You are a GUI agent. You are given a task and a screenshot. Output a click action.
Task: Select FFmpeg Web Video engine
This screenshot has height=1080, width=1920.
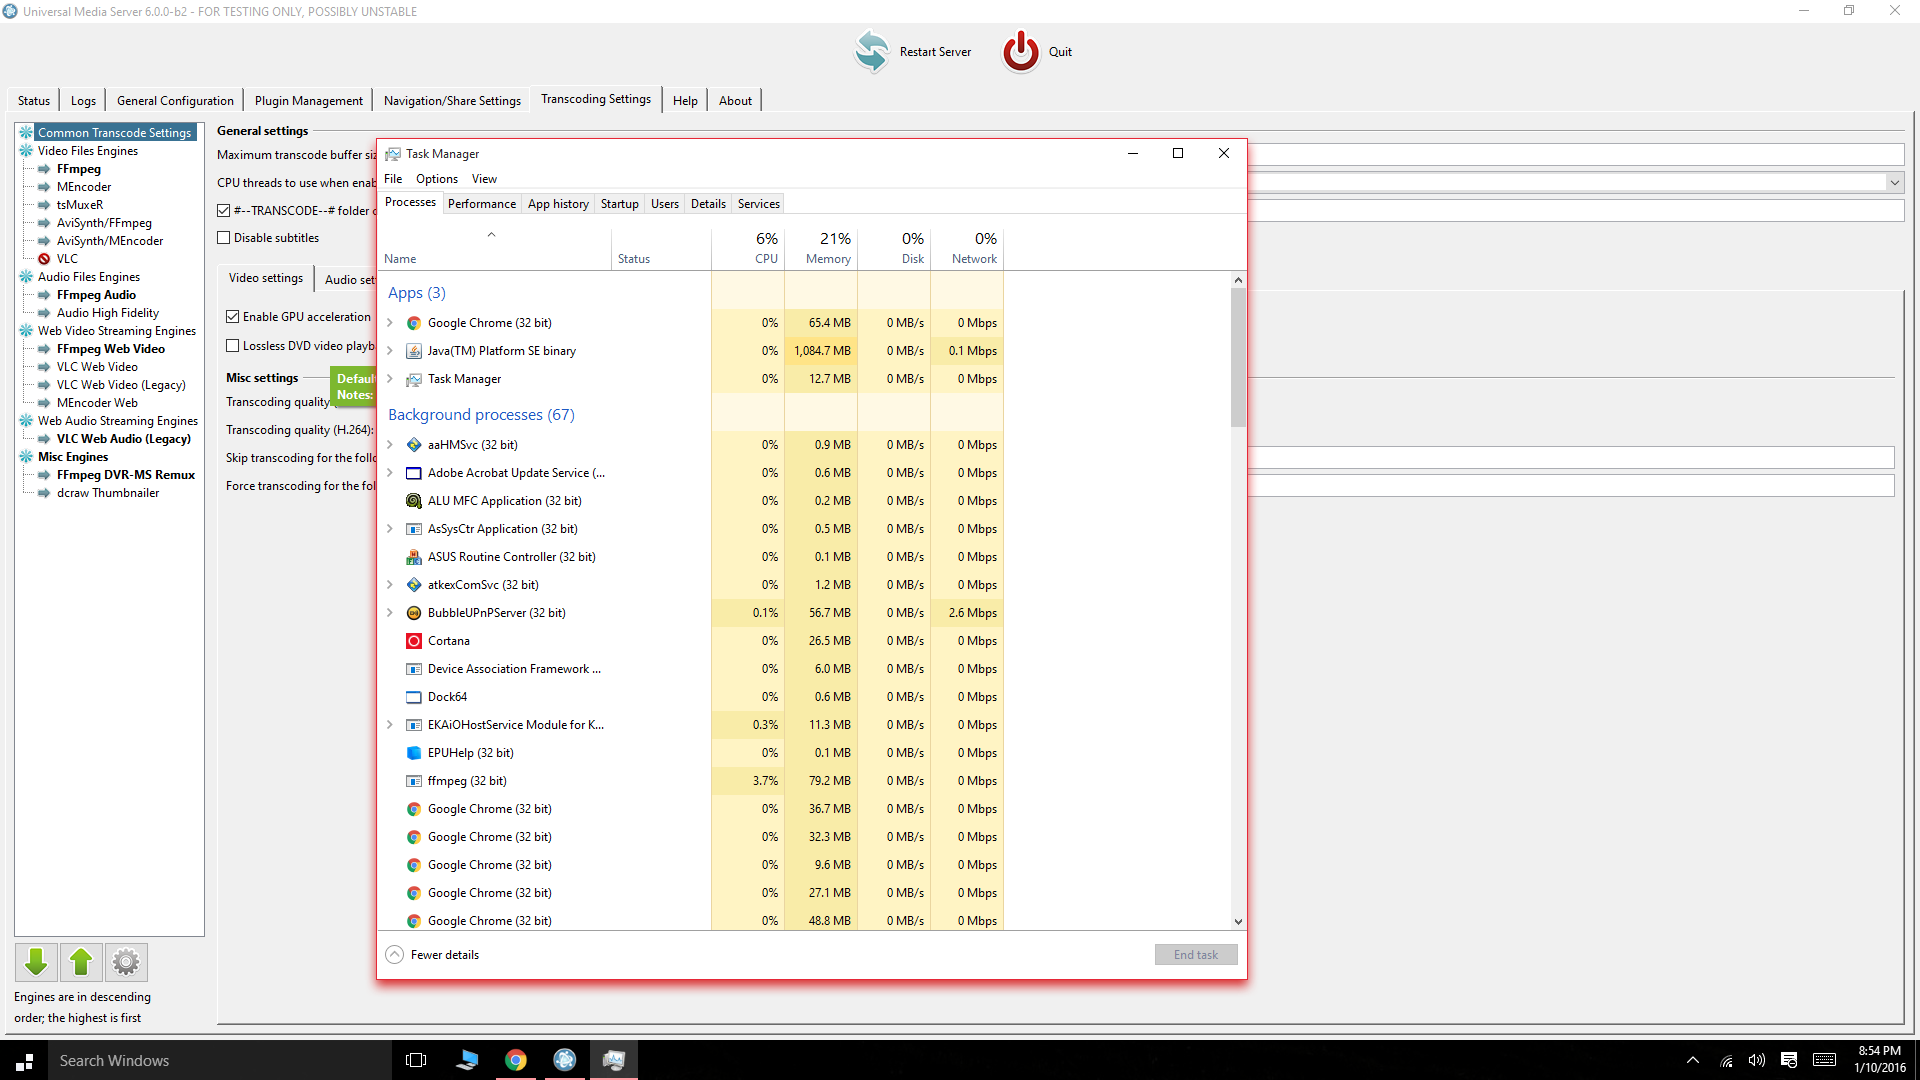click(110, 349)
